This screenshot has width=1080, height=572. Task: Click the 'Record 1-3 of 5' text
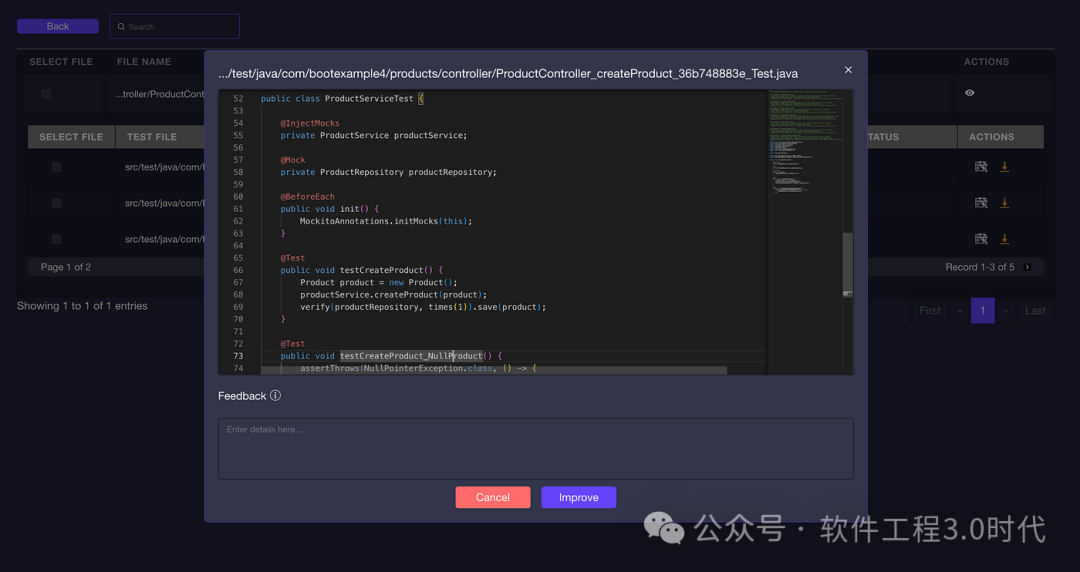tap(979, 267)
